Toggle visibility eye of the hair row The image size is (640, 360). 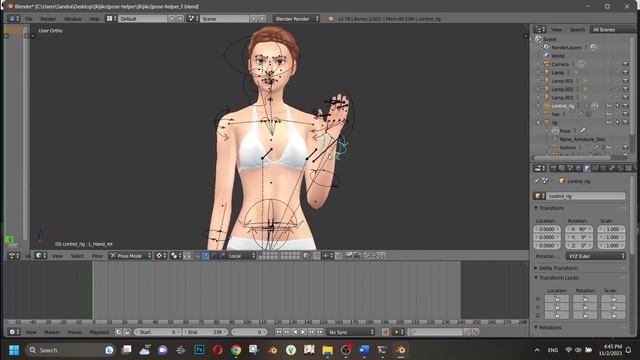click(609, 114)
